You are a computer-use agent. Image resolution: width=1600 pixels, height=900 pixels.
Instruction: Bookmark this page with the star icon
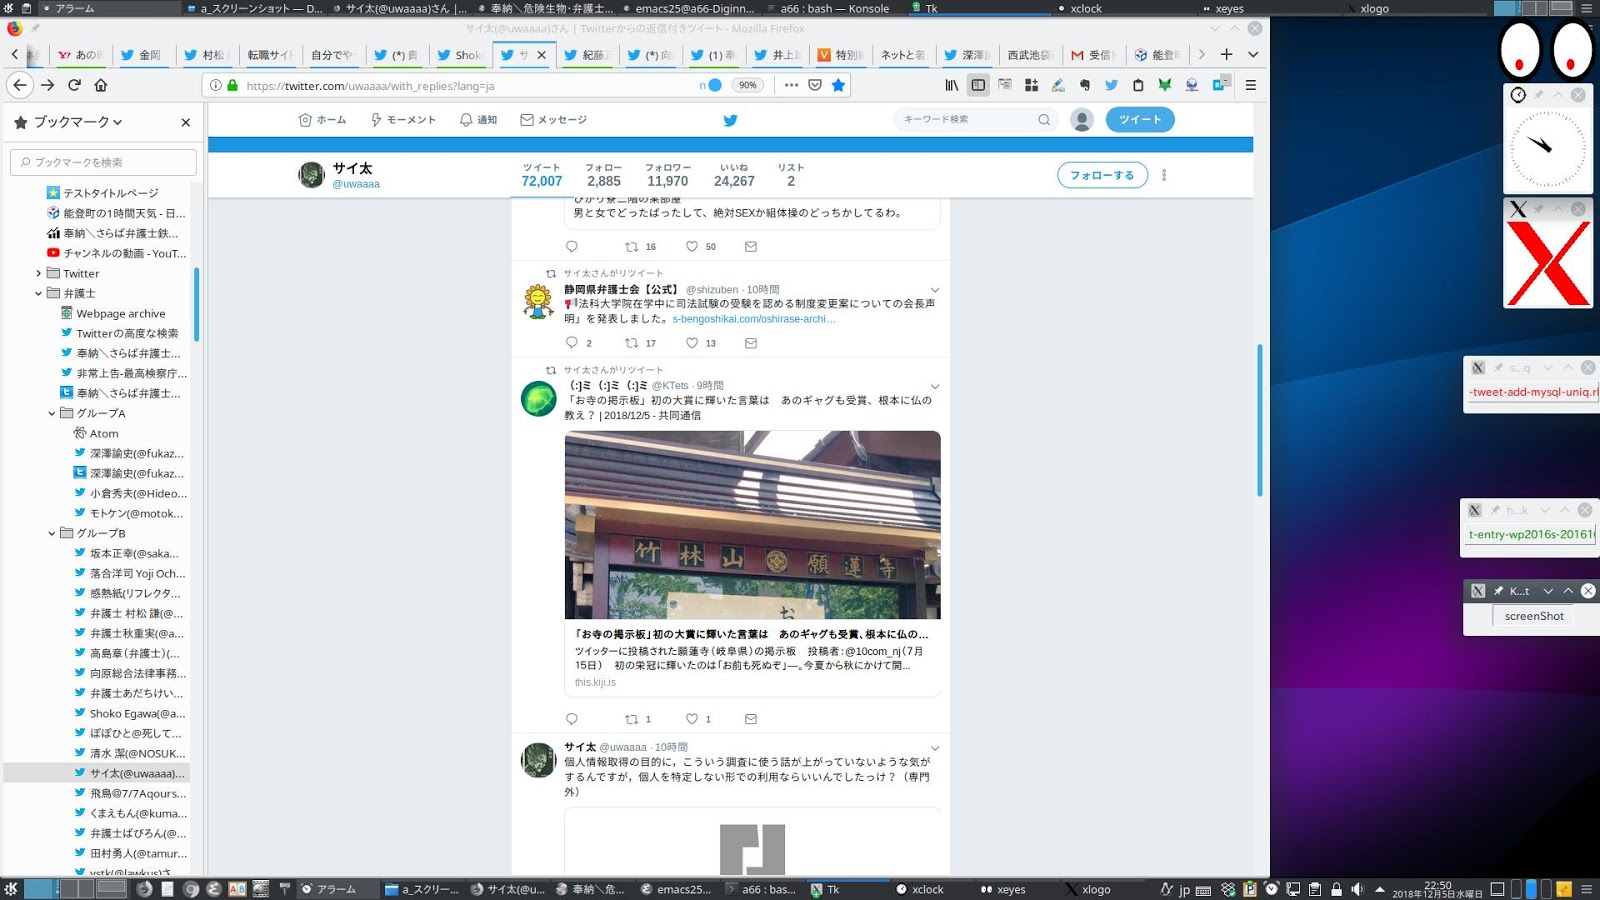click(838, 85)
